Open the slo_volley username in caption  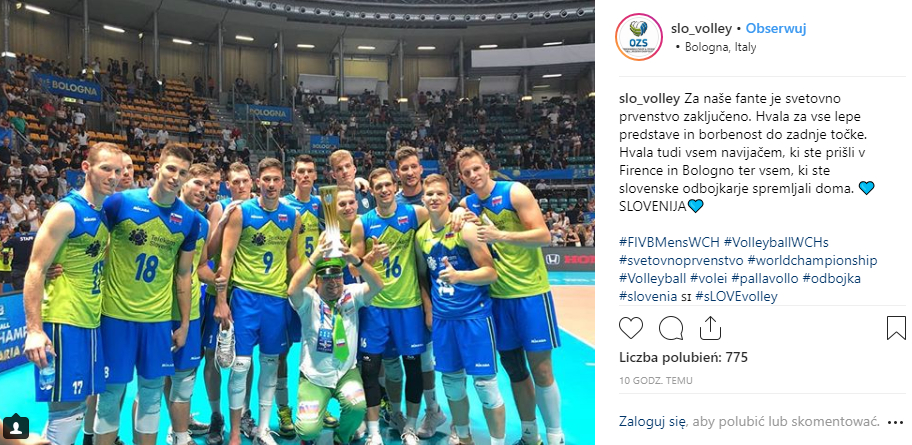[x=650, y=98]
